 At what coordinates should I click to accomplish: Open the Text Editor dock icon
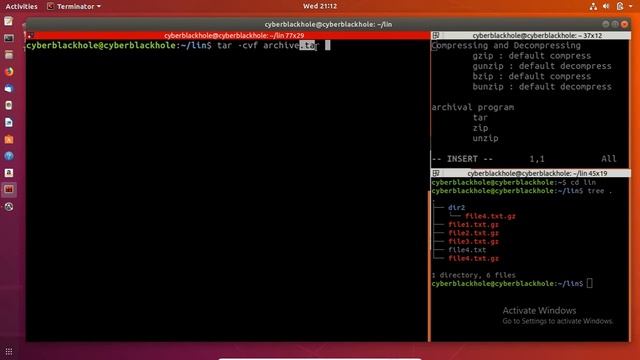coord(9,21)
